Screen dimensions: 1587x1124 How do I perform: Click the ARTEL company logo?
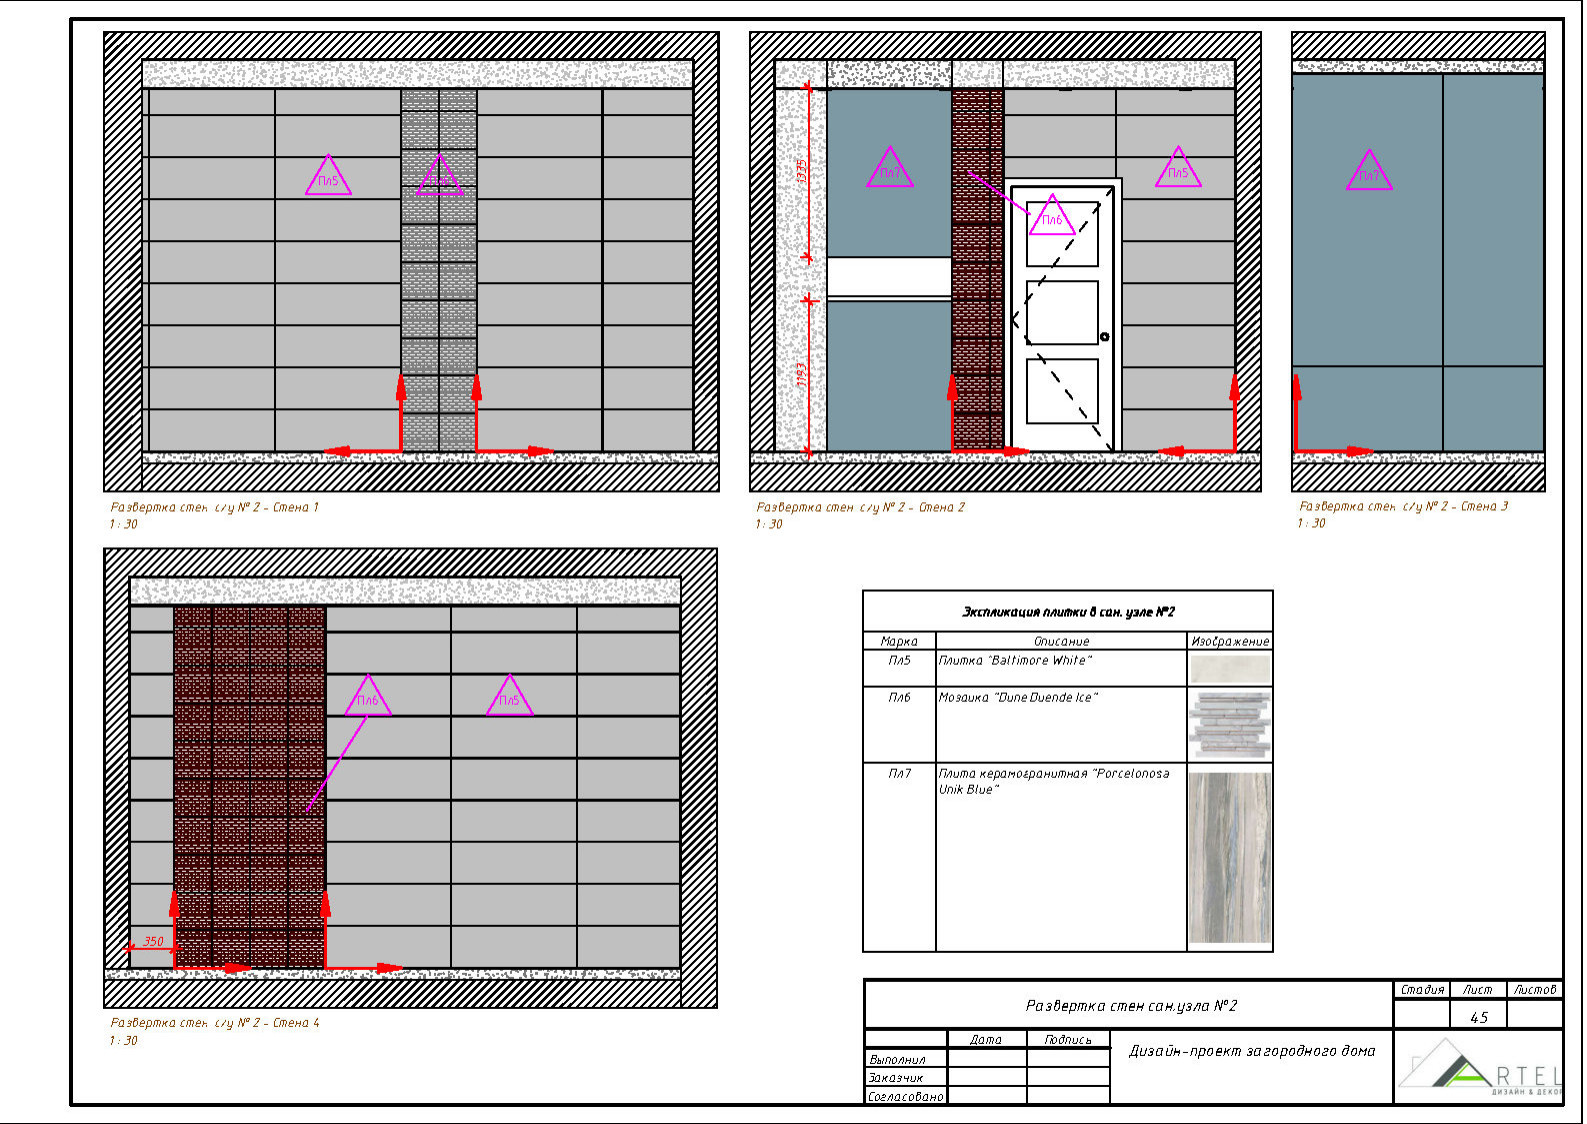[1480, 1070]
